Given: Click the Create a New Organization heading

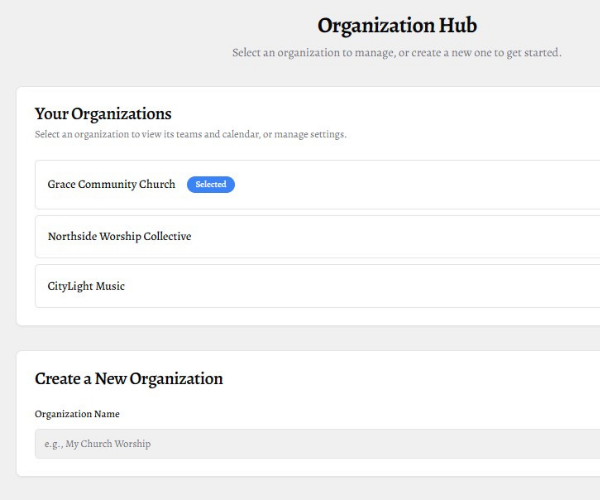Looking at the screenshot, I should coord(128,379).
